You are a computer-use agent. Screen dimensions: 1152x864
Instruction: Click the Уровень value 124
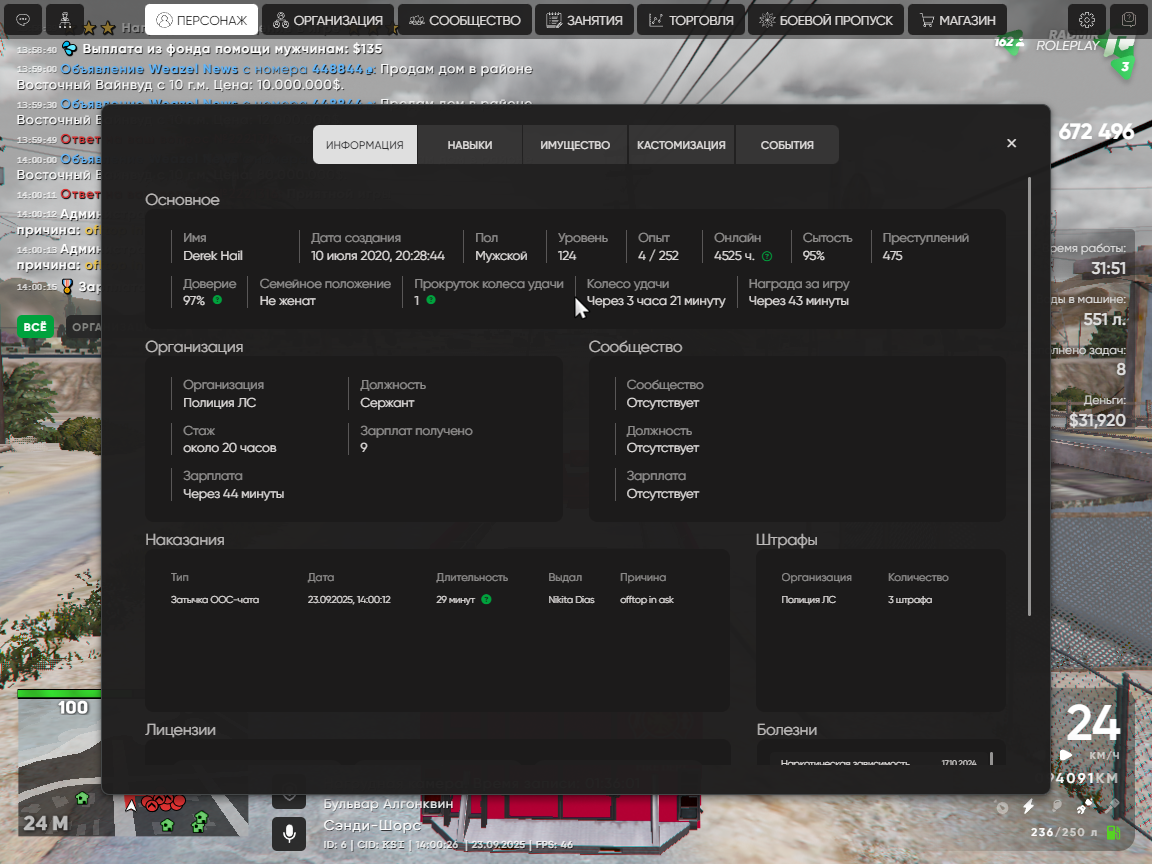click(567, 256)
